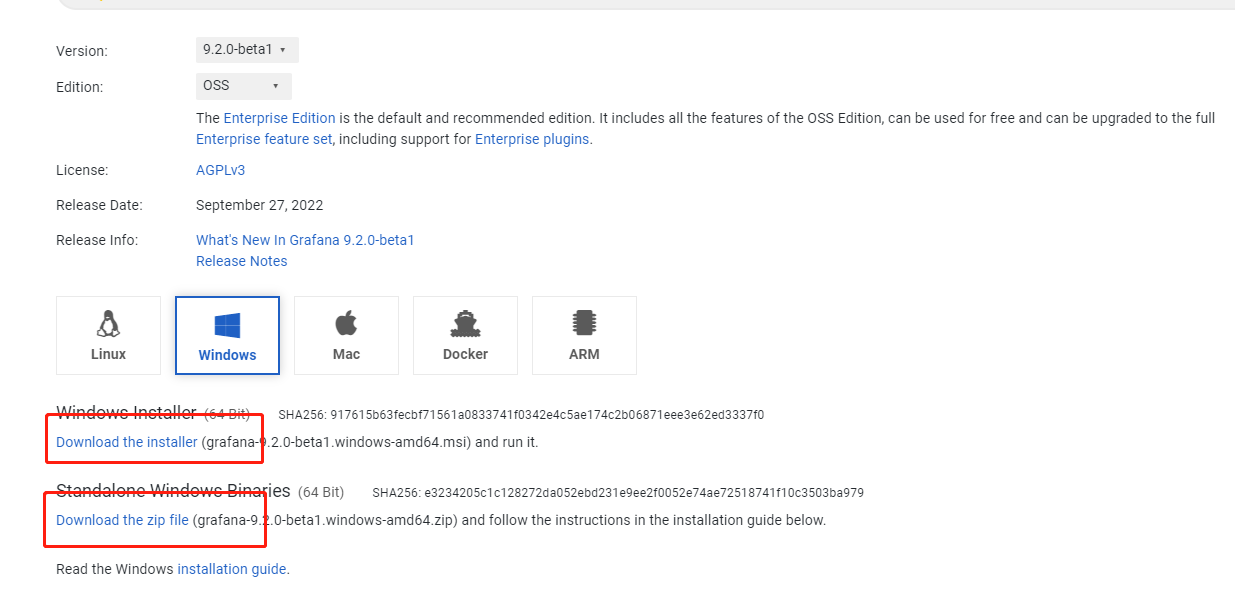Switch to the Linux platform tab label

pos(108,354)
